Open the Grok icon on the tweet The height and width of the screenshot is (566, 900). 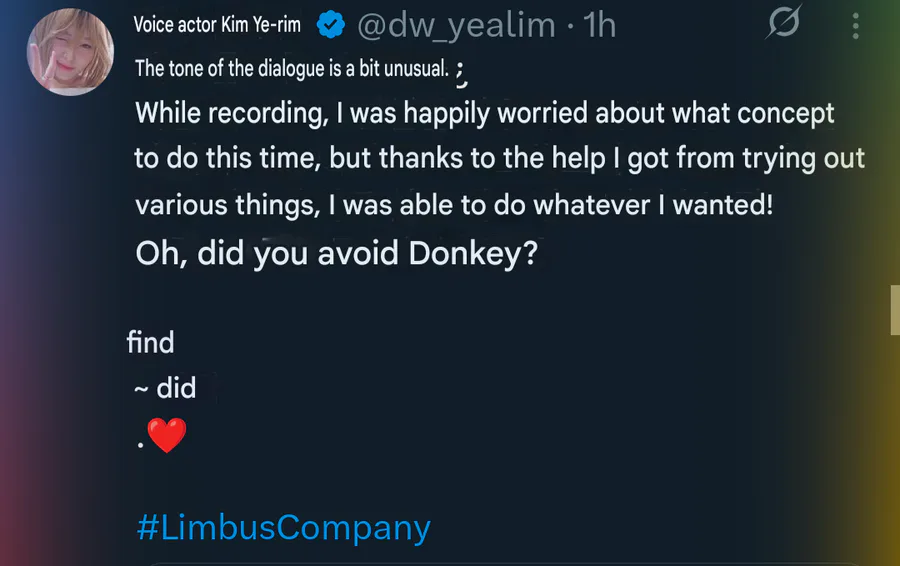pos(783,24)
